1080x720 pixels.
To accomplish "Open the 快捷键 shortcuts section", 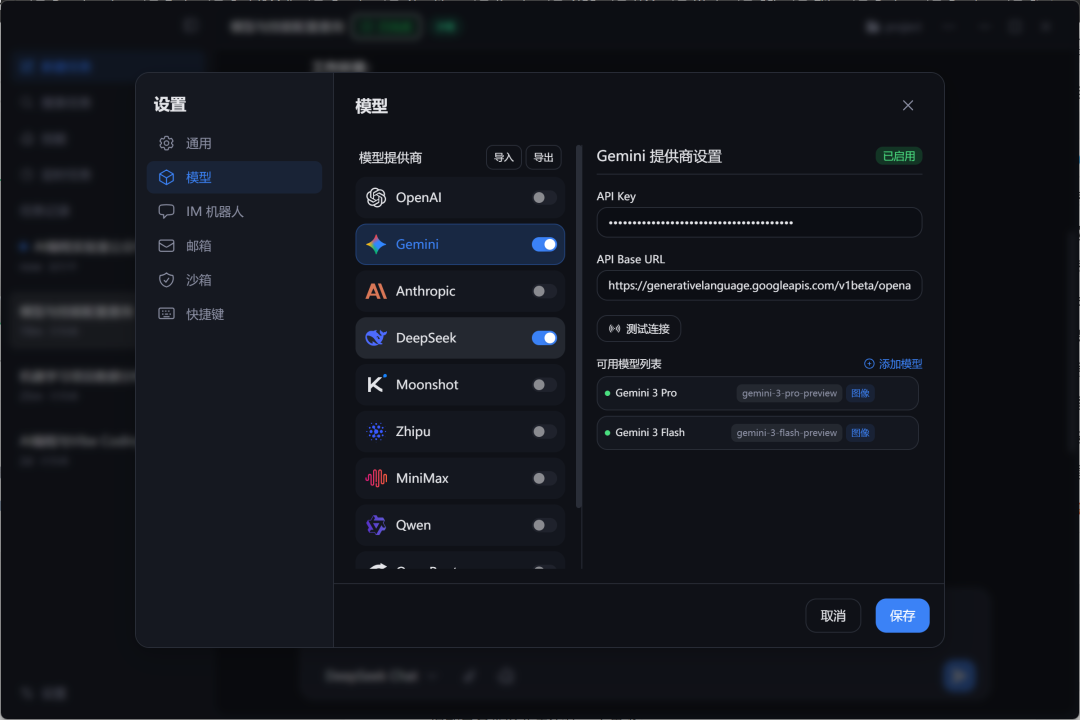I will point(234,314).
